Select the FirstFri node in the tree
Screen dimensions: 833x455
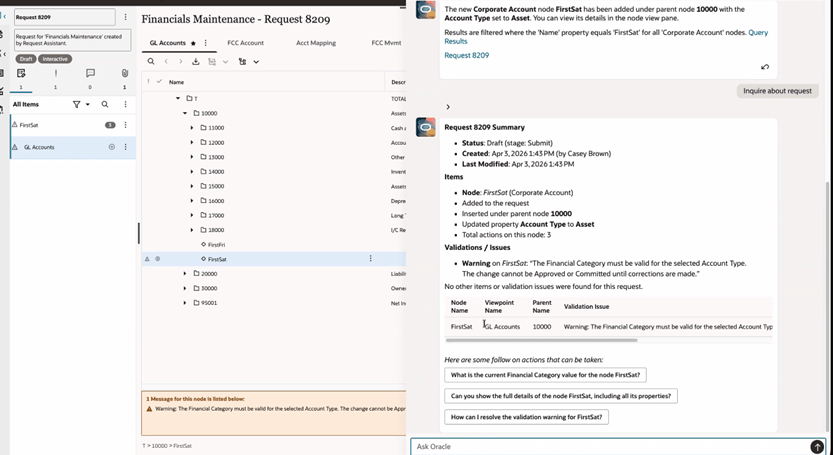216,244
